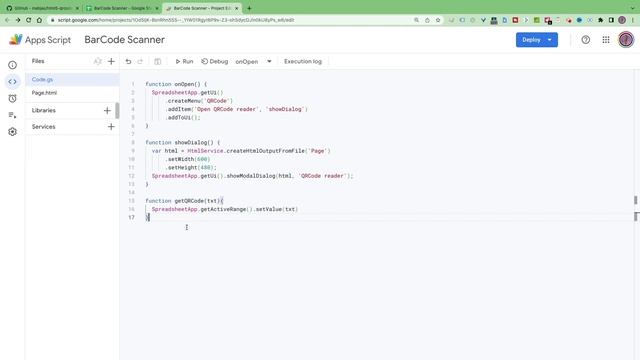Click the zoom magnifier icon in address bar
This screenshot has width=640, height=360.
coord(416,20)
